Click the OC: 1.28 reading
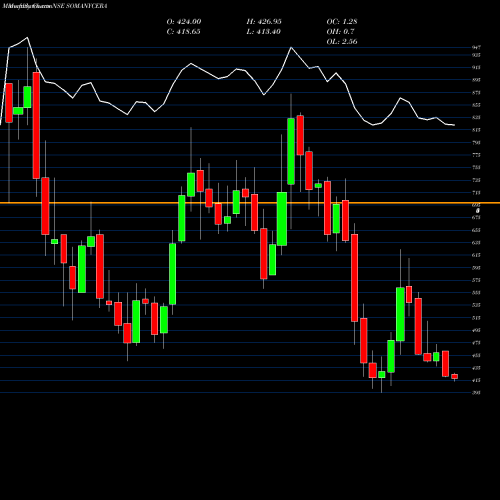The height and width of the screenshot is (500, 500). [342, 21]
